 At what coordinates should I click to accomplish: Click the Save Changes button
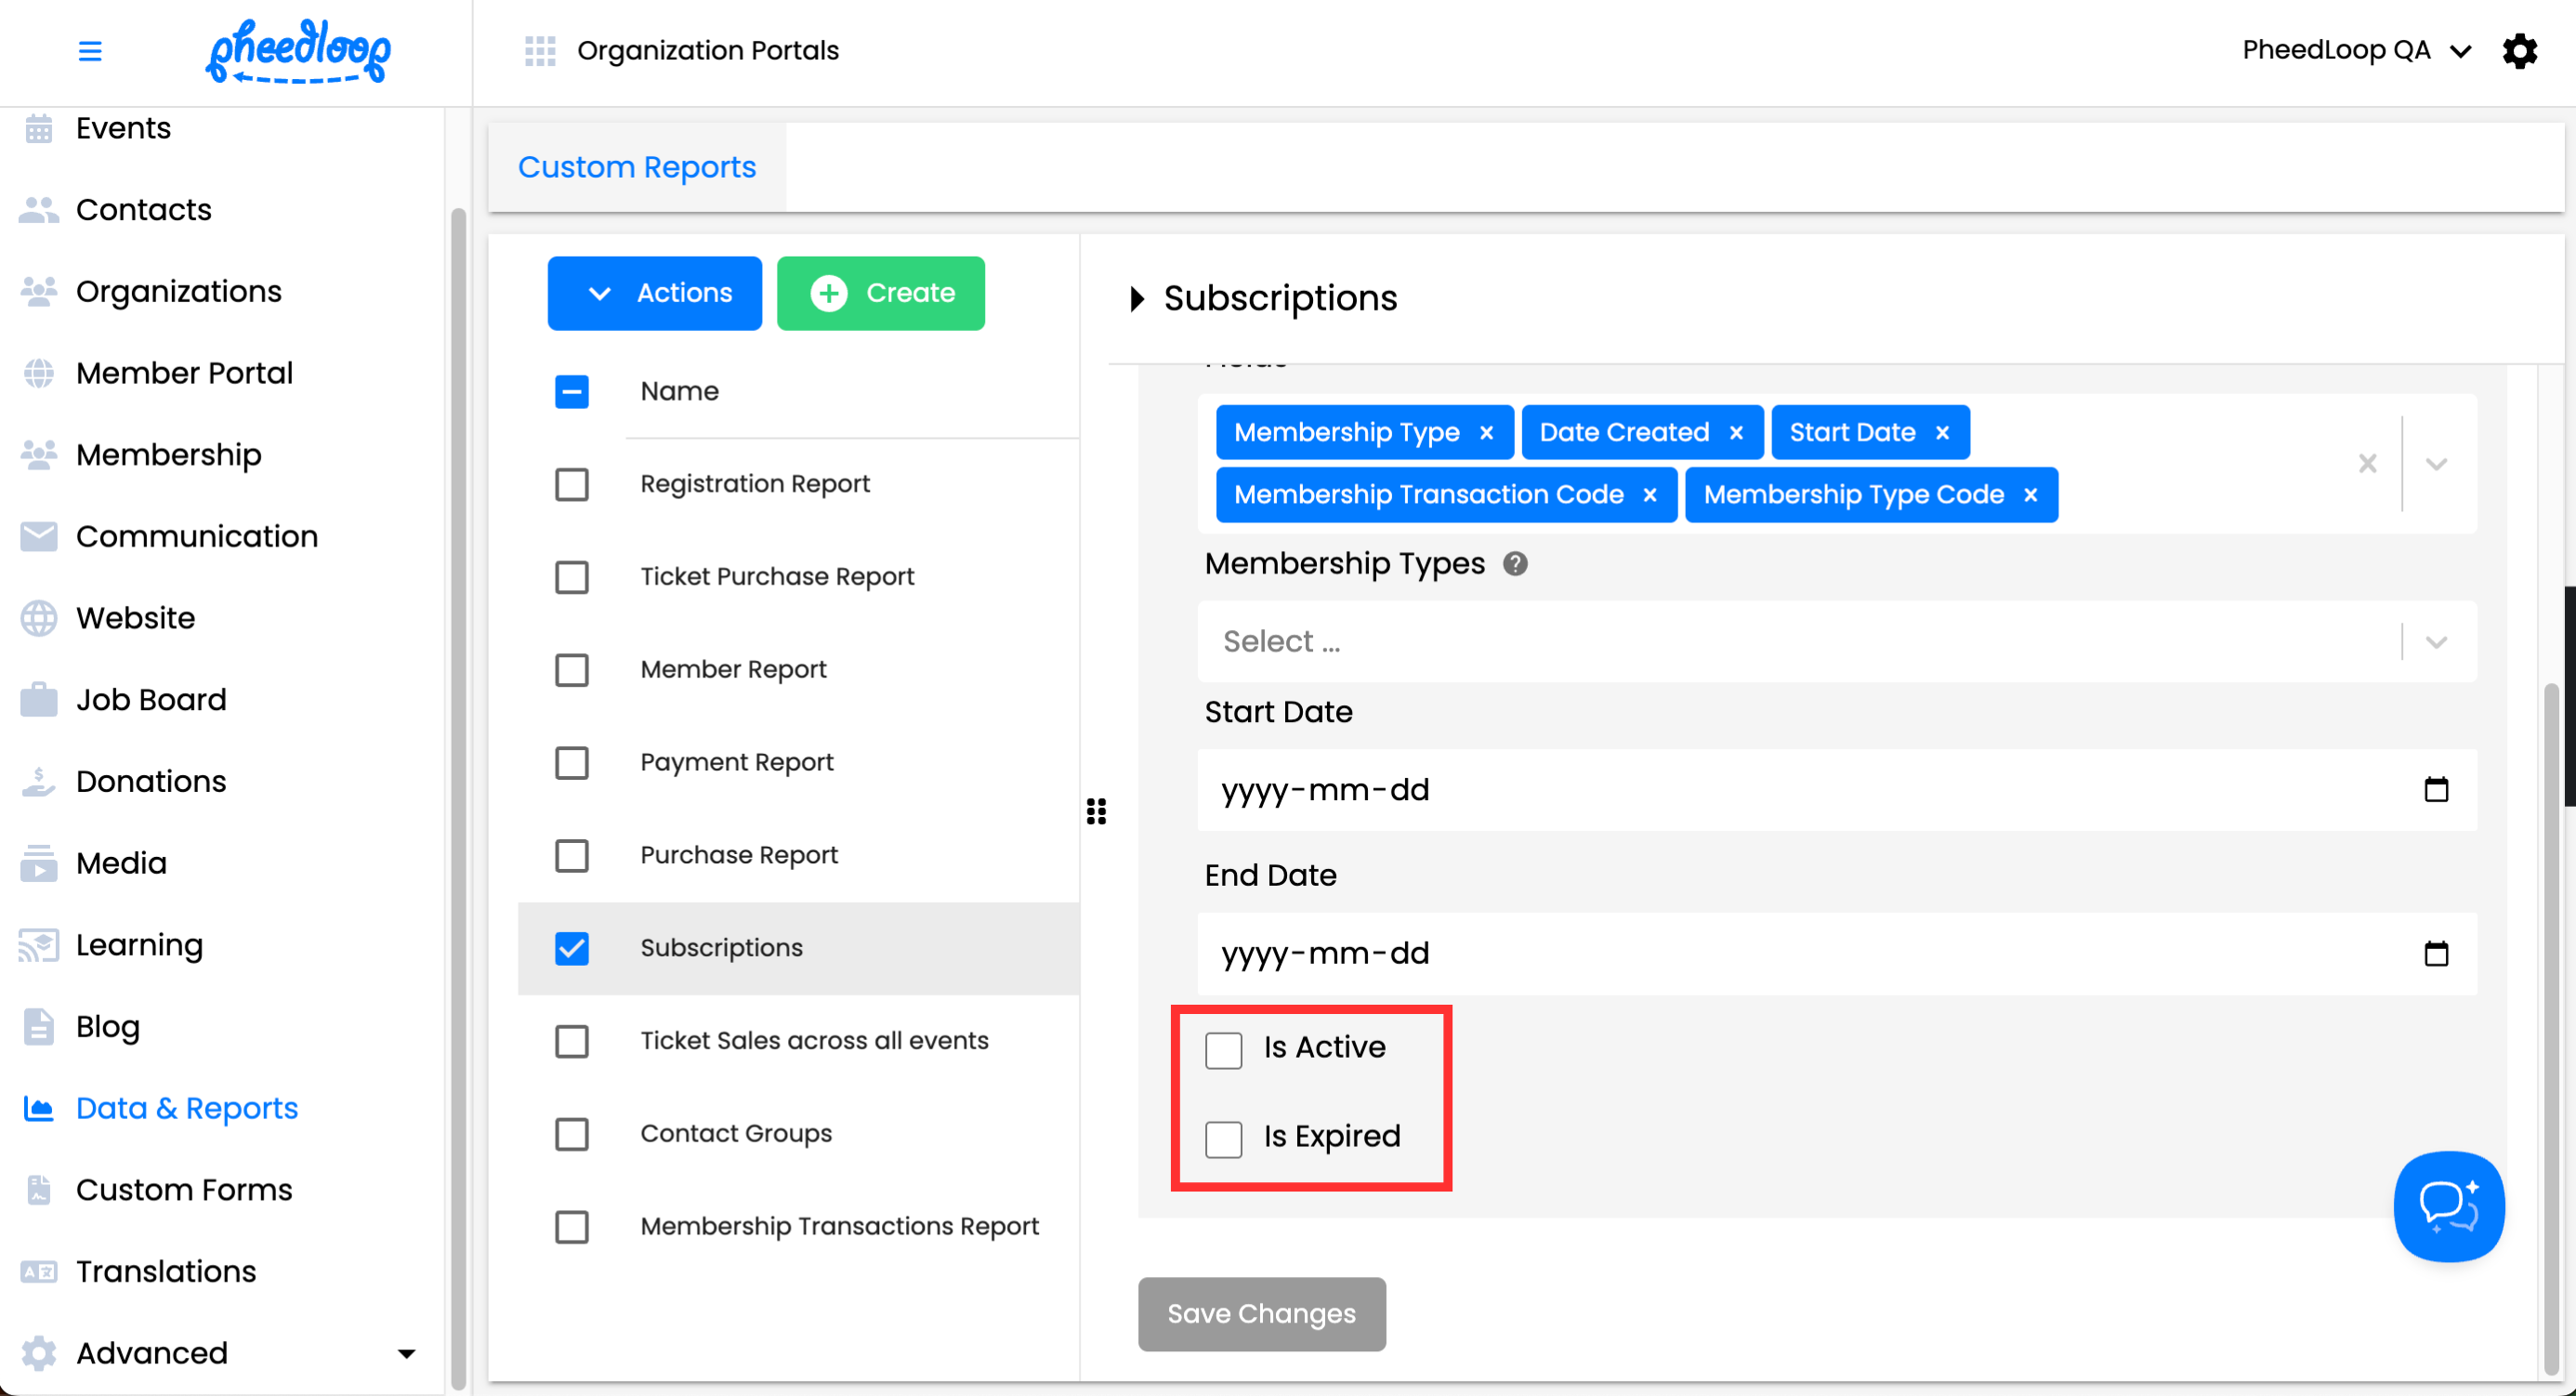coord(1261,1313)
